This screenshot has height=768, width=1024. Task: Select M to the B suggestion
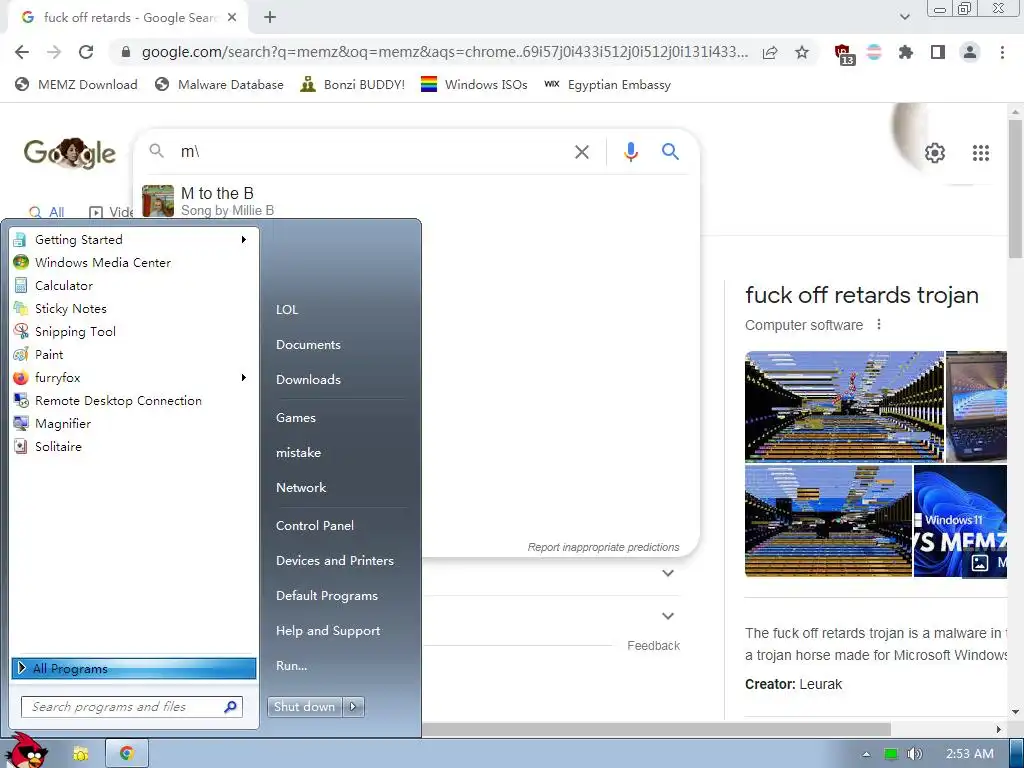tap(416, 201)
